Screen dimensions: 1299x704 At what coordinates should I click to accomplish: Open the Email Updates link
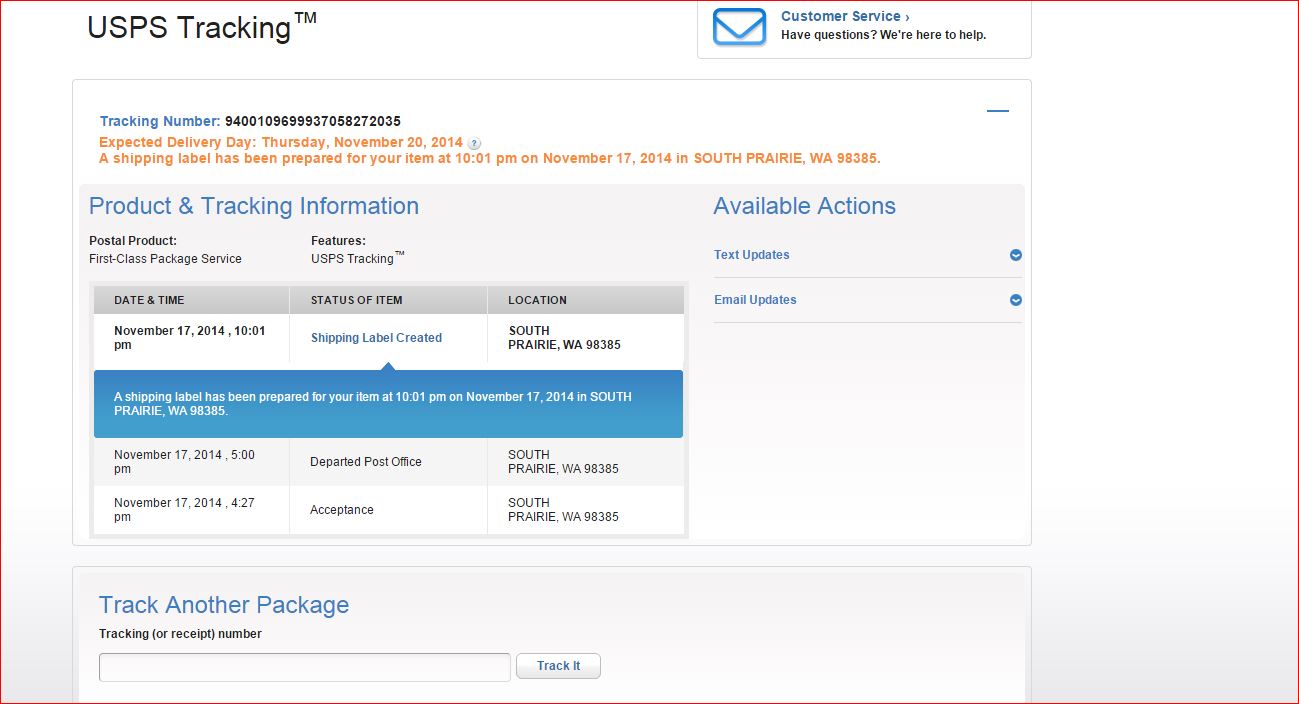[755, 300]
